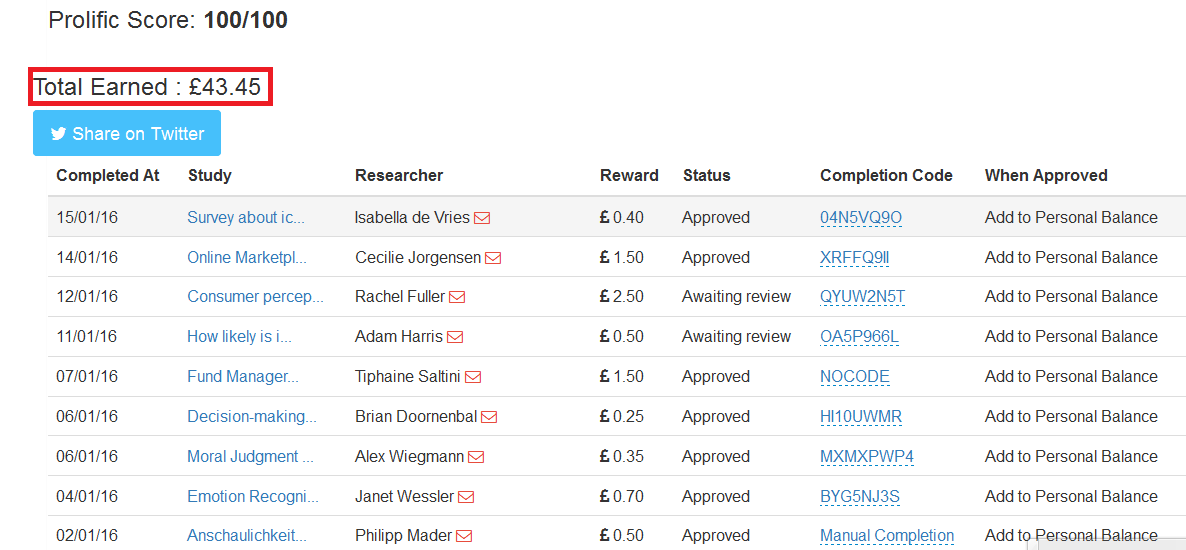Image resolution: width=1186 pixels, height=550 pixels.
Task: Click completion code 04N5VQ9O
Action: coord(861,218)
